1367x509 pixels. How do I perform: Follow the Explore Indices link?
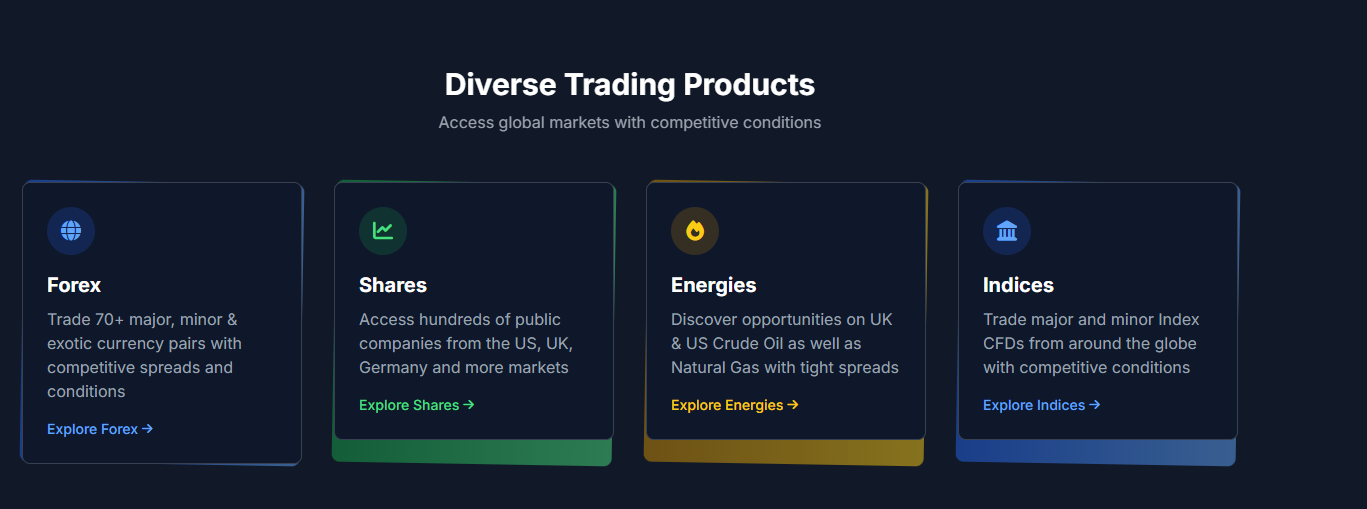(x=1034, y=405)
